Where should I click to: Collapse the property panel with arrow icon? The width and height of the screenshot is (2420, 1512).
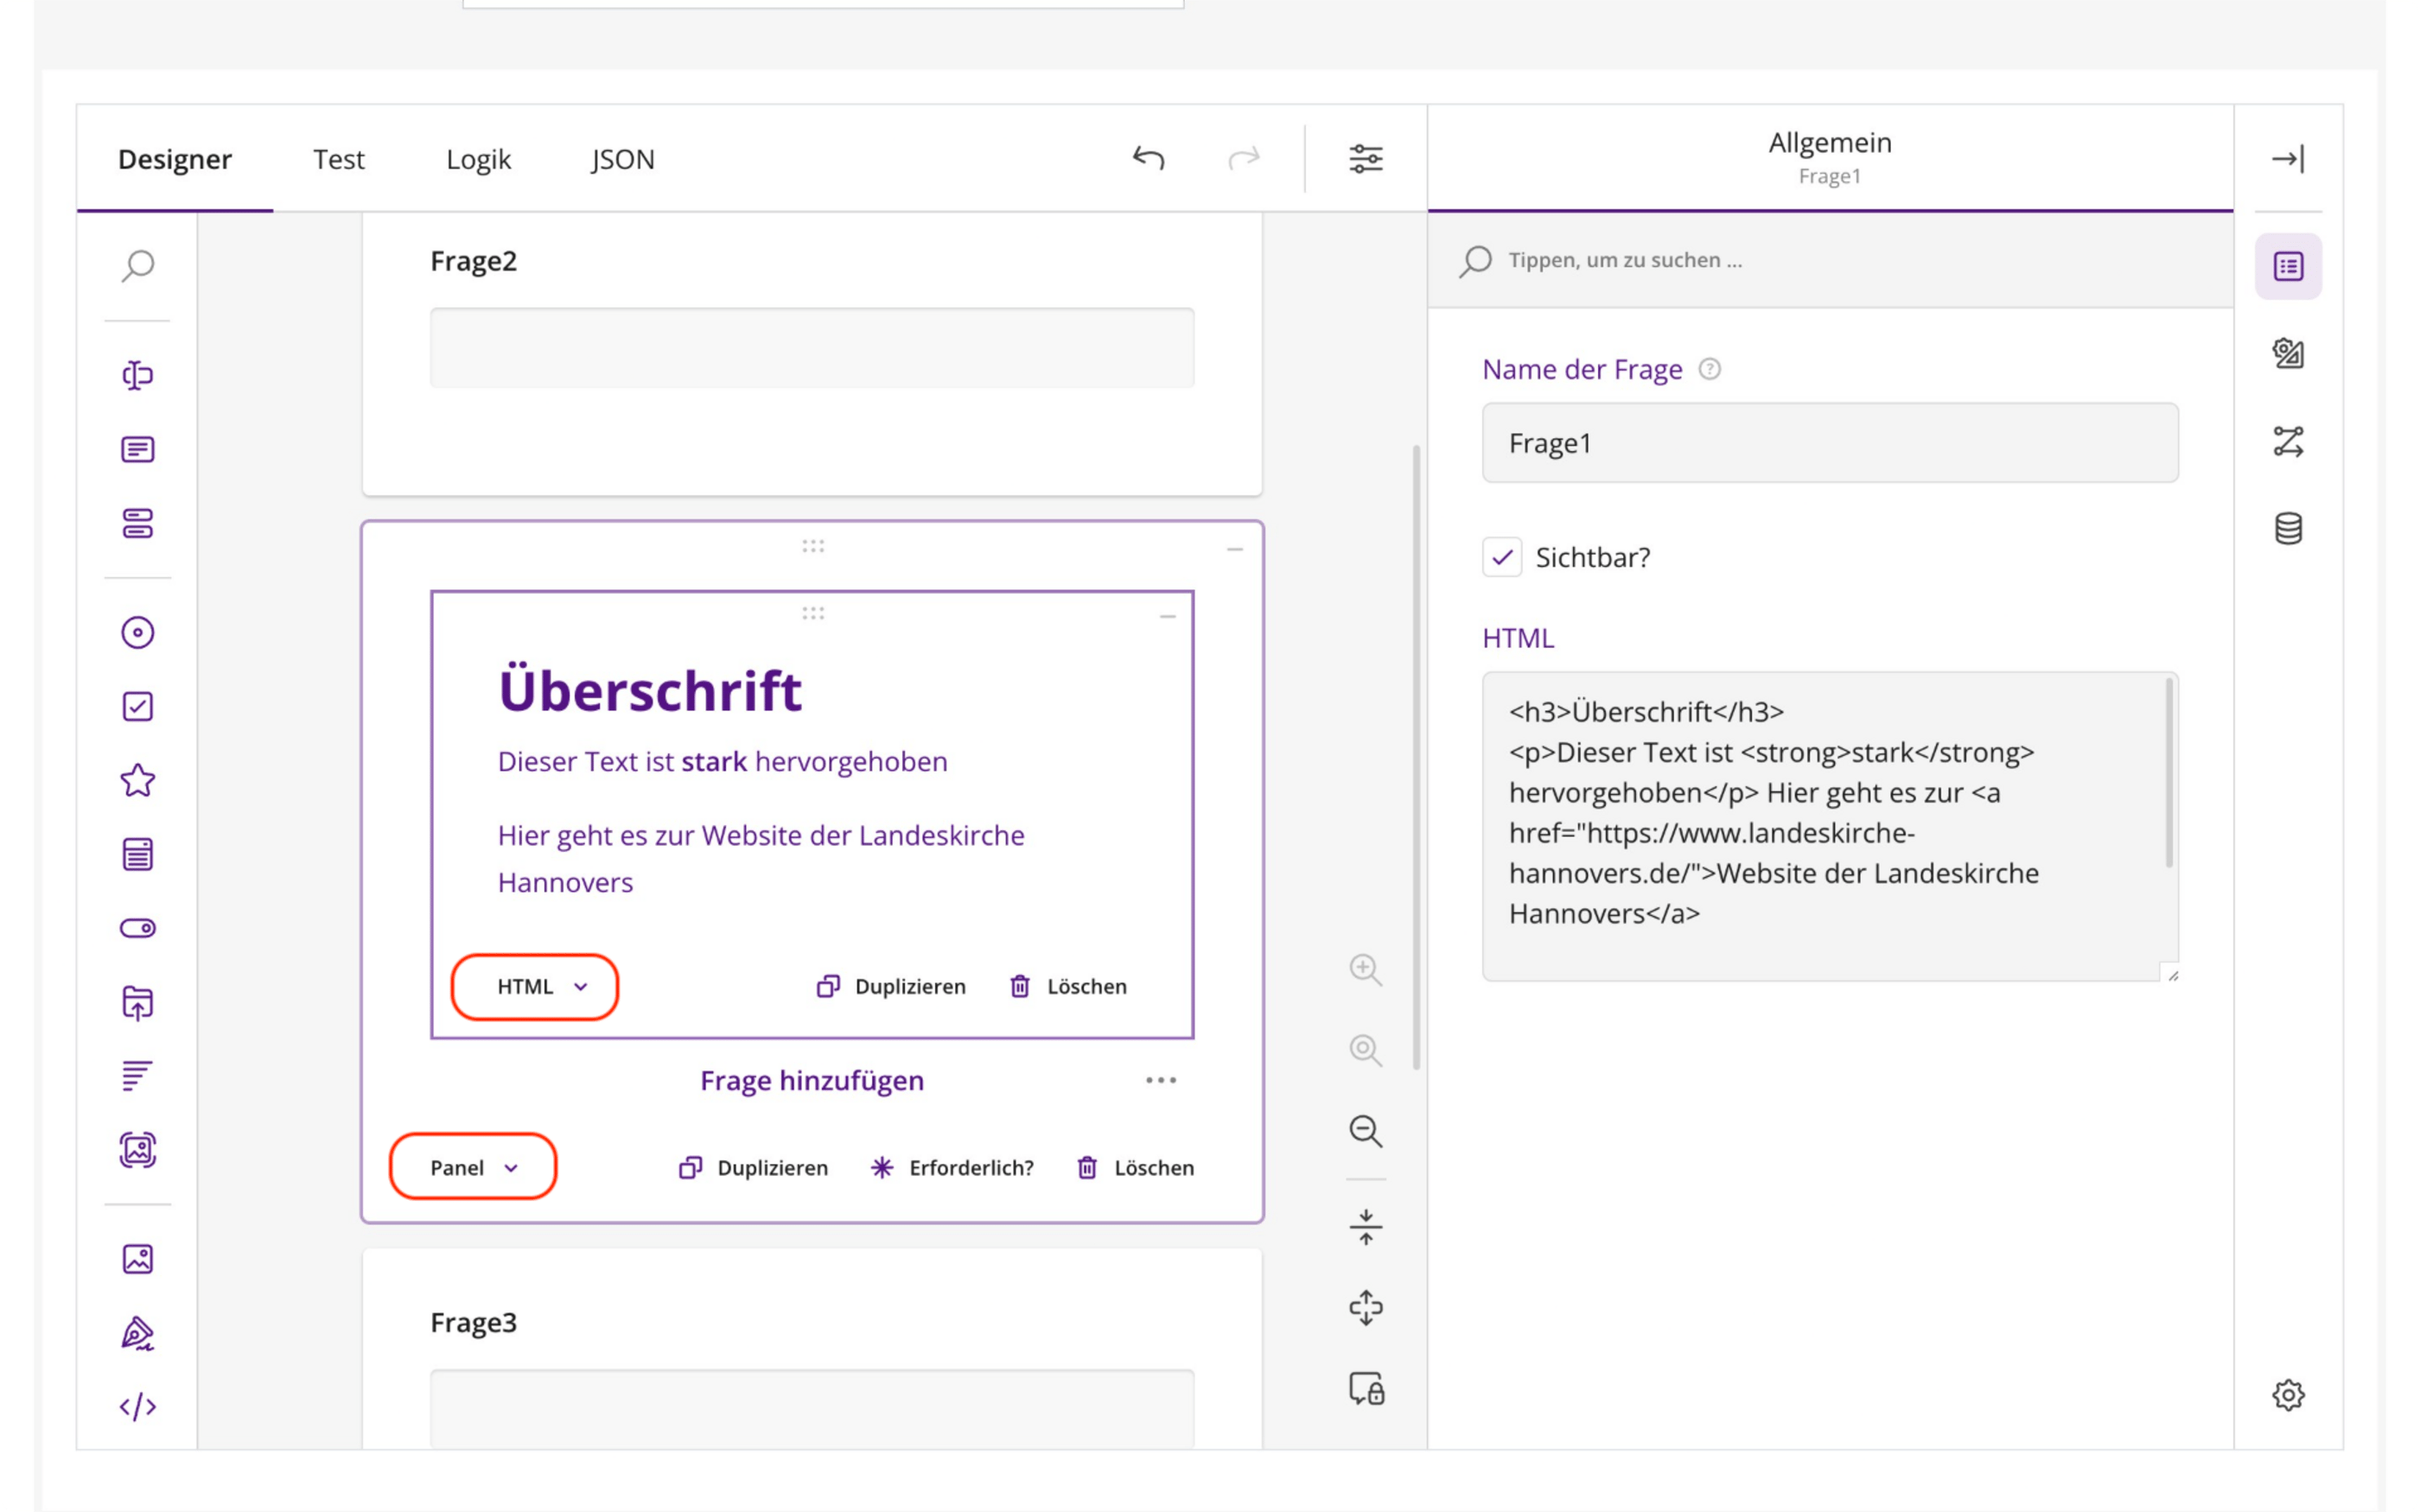2288,158
